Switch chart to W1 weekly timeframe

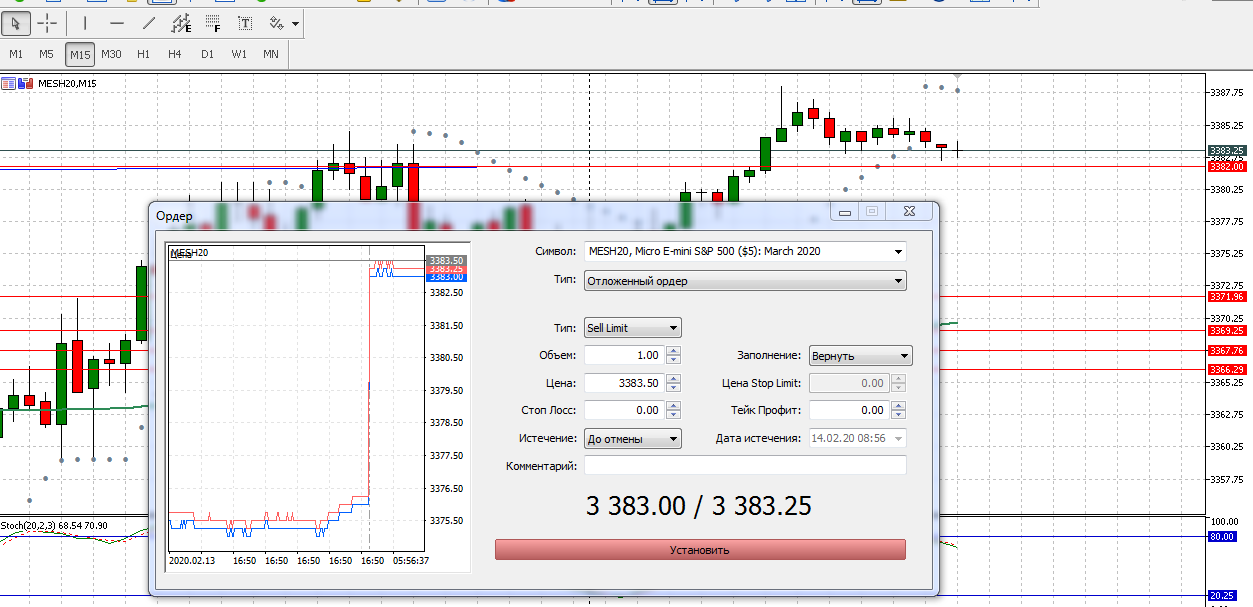click(239, 54)
